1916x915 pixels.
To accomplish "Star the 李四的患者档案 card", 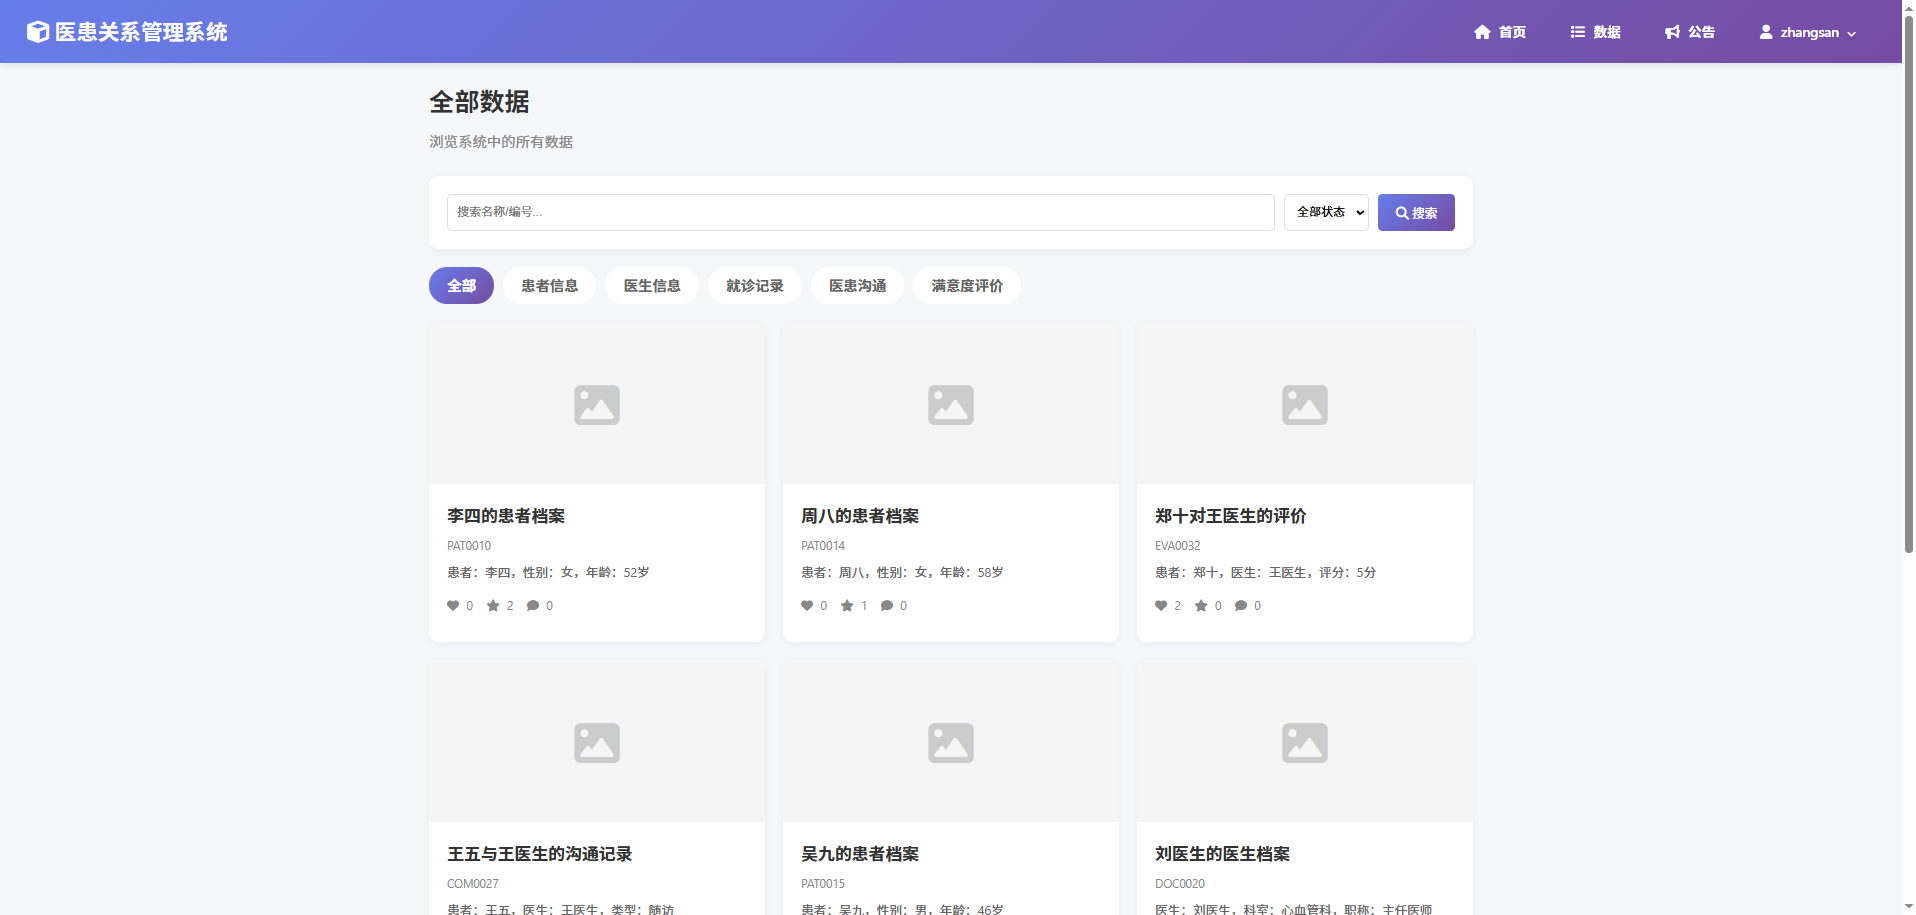I will (493, 605).
